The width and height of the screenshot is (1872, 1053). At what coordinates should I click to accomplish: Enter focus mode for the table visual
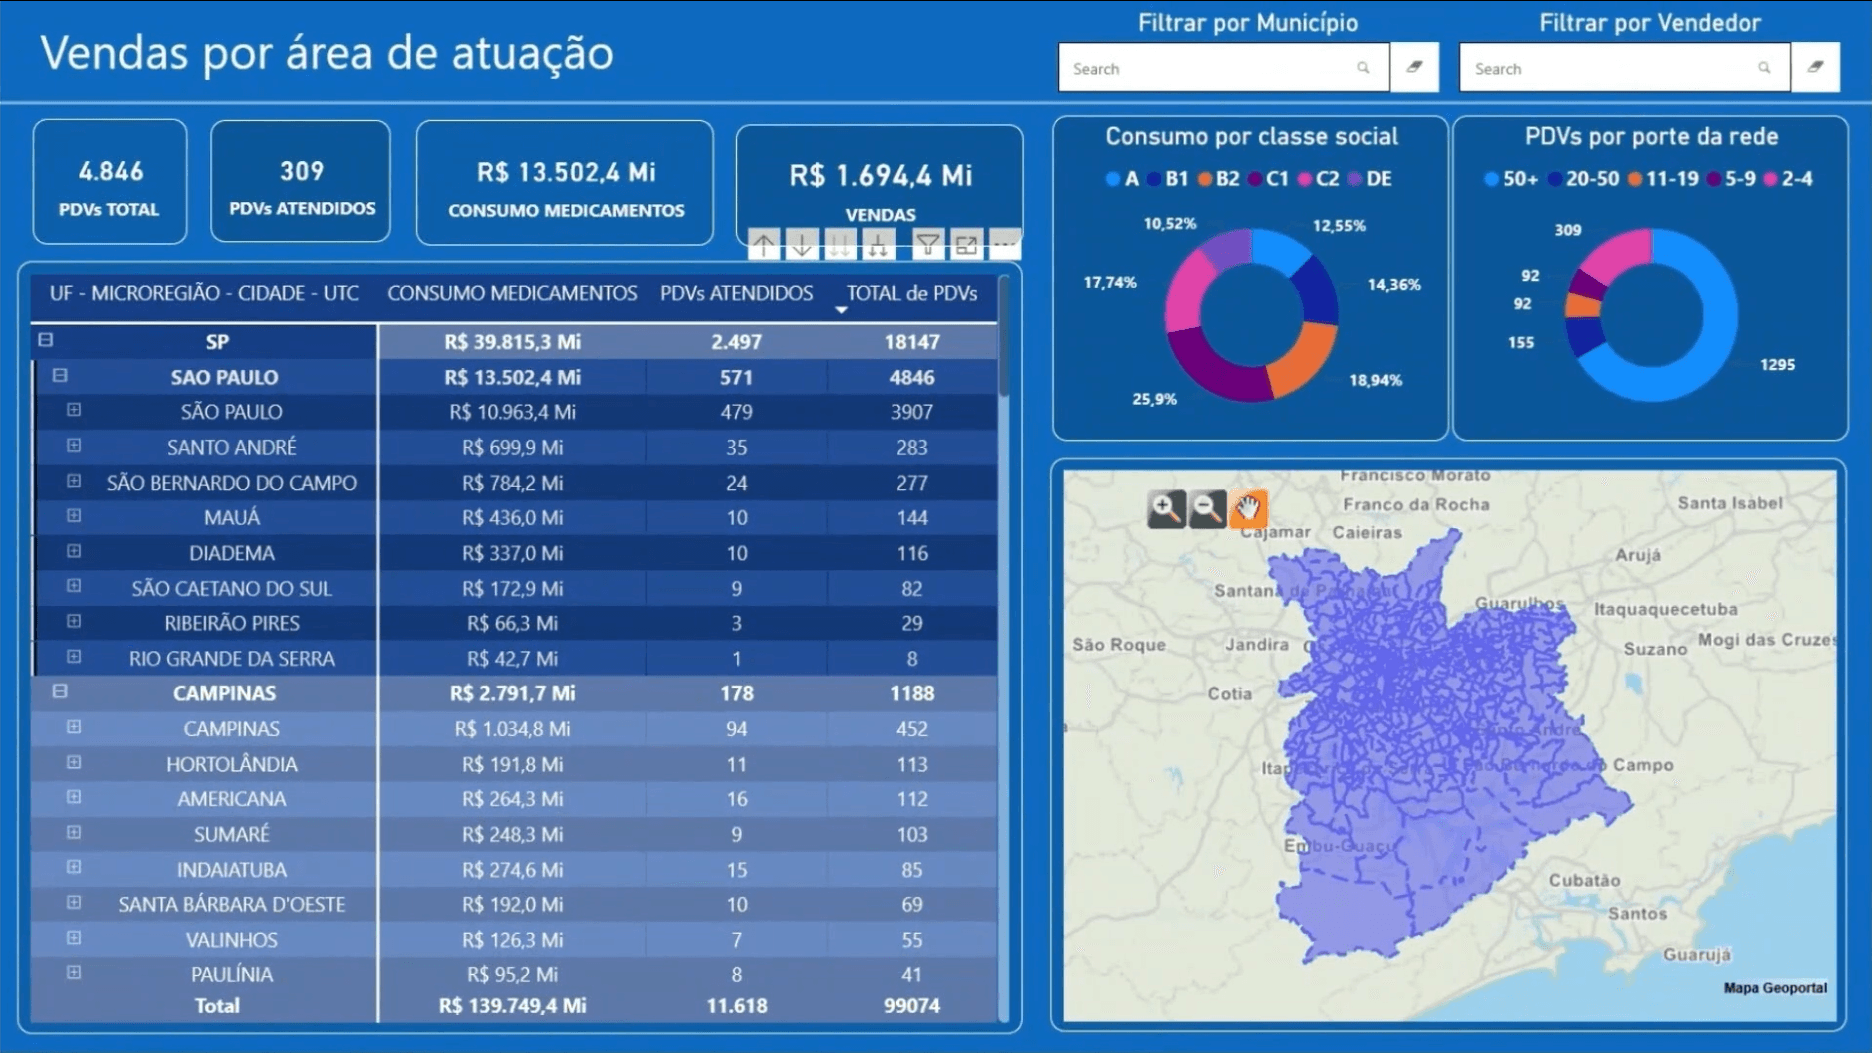966,245
